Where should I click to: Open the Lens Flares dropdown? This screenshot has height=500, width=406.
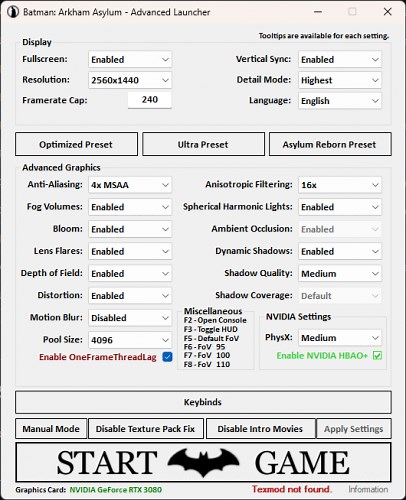pos(130,251)
